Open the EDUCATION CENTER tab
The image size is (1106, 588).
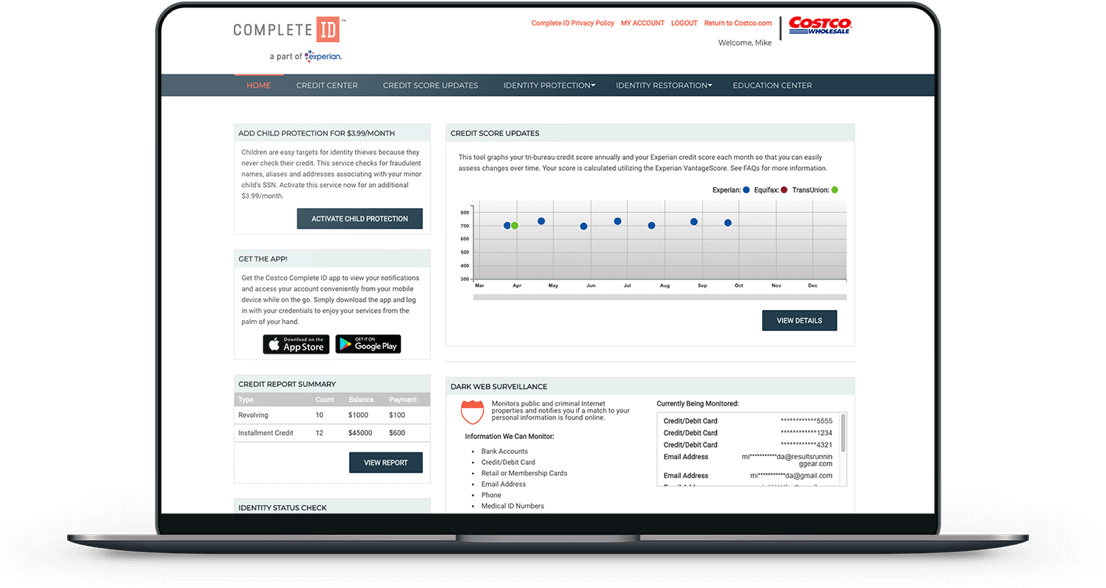click(772, 85)
